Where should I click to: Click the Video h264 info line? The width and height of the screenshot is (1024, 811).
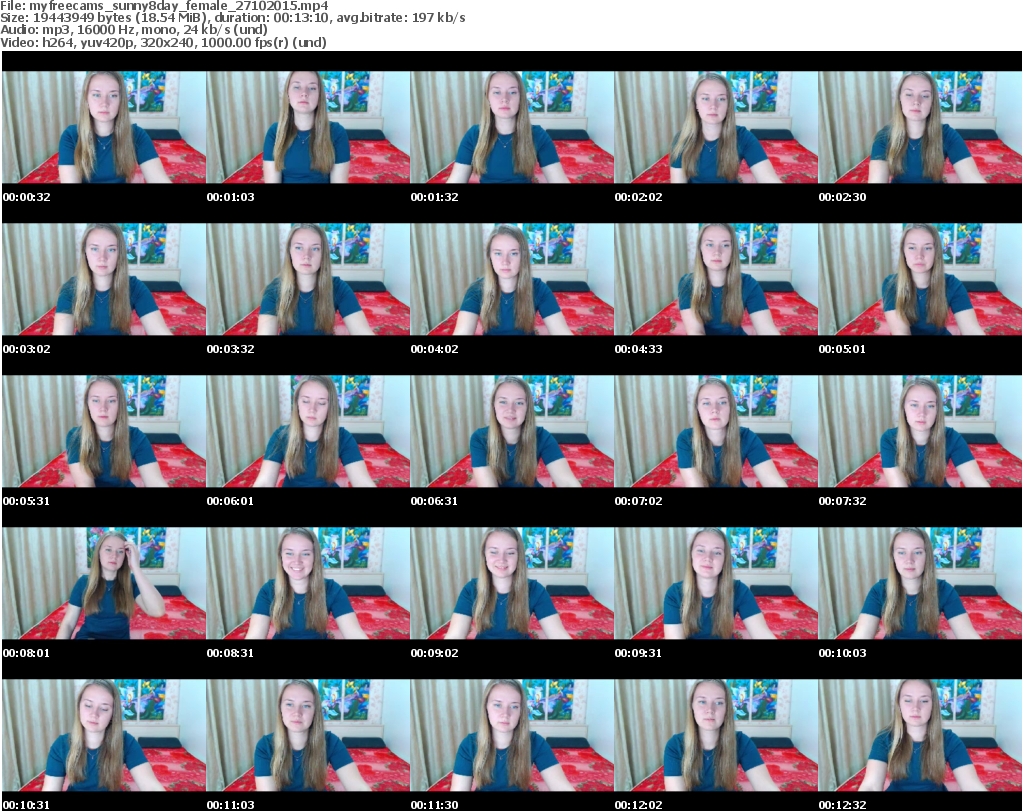point(163,42)
